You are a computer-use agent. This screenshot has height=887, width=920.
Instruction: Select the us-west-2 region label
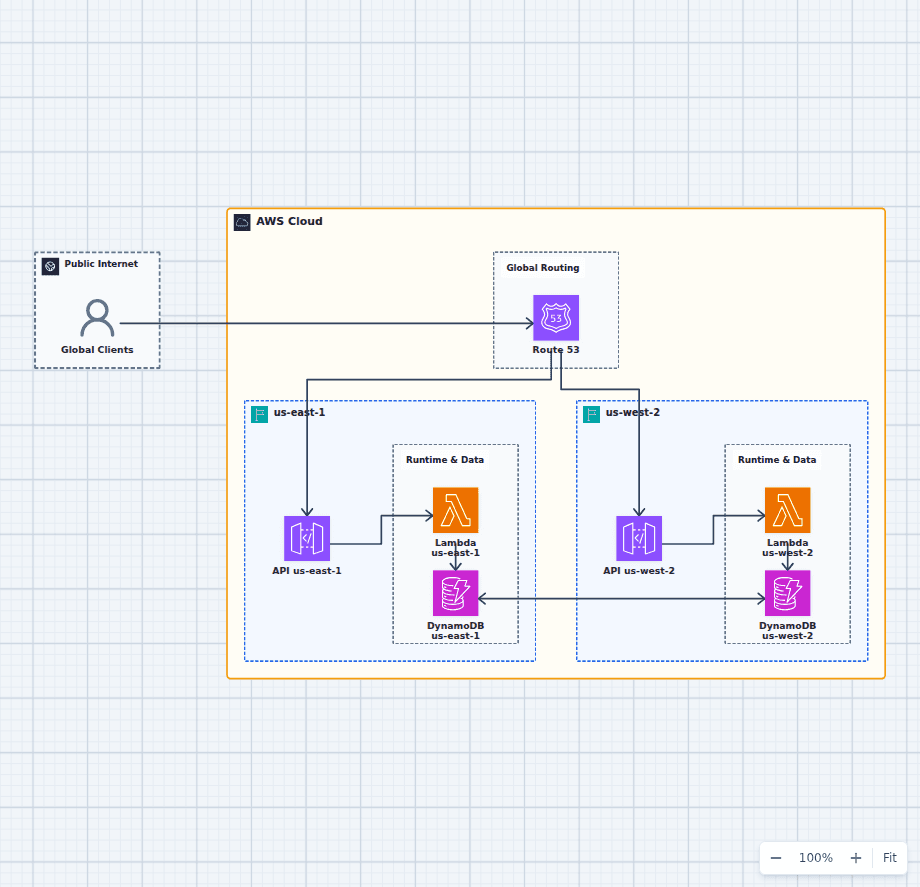point(632,412)
